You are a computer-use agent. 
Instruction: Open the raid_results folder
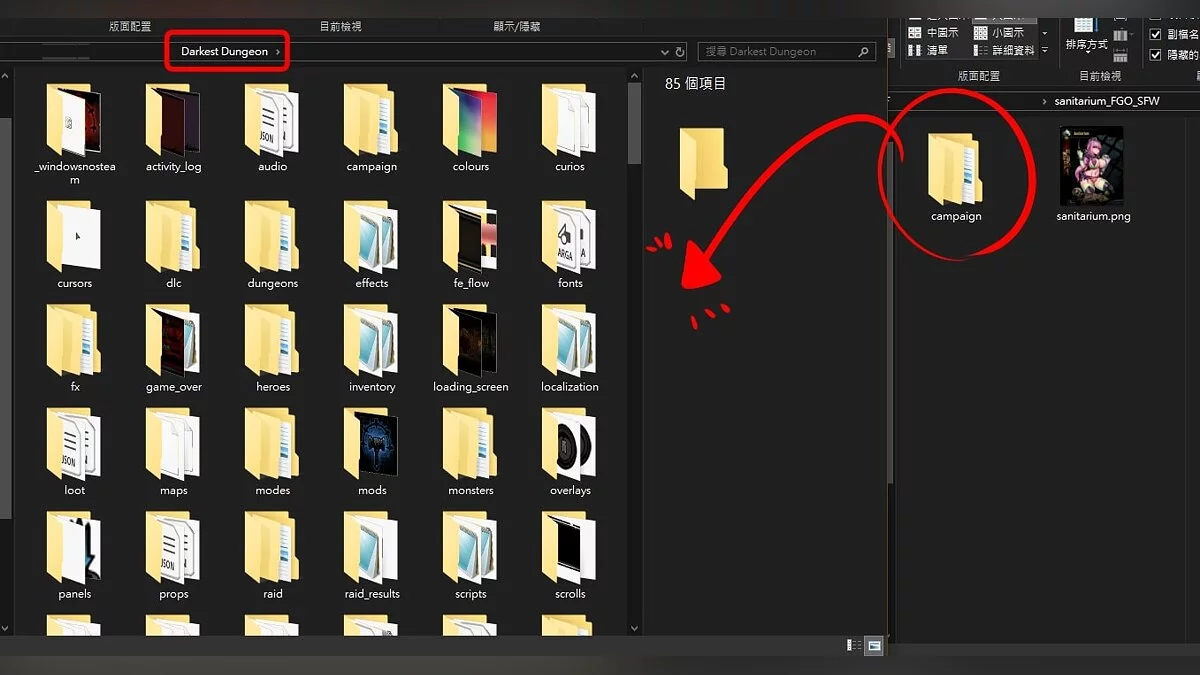[x=372, y=555]
